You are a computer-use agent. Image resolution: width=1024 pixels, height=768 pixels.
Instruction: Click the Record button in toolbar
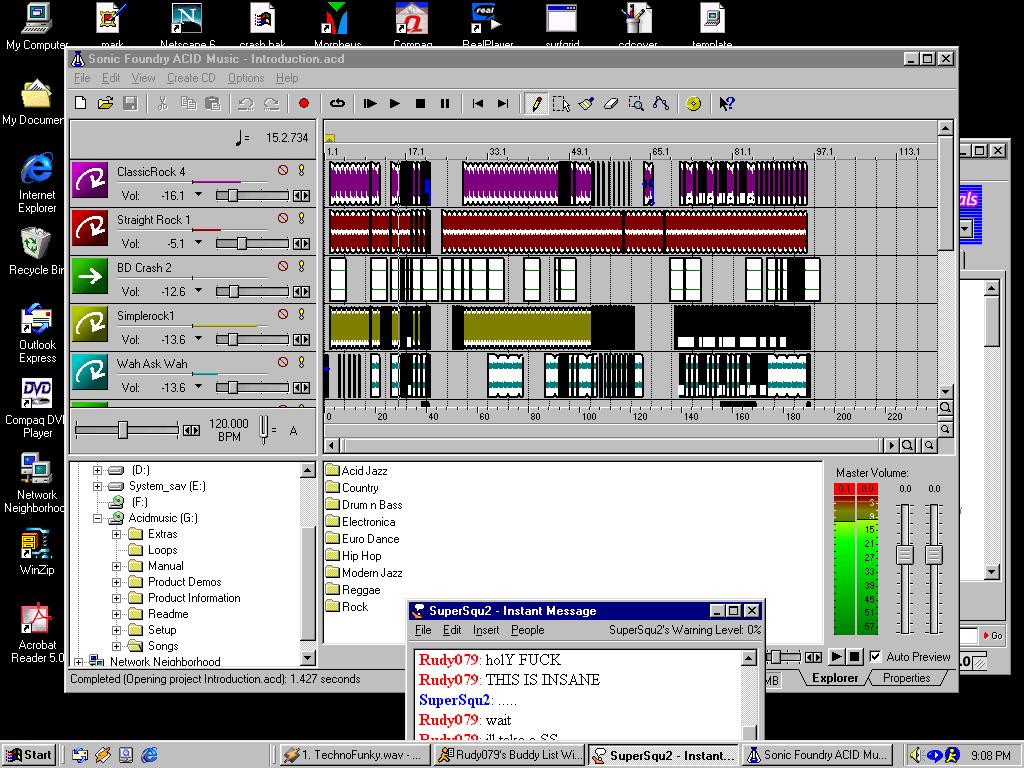[304, 103]
